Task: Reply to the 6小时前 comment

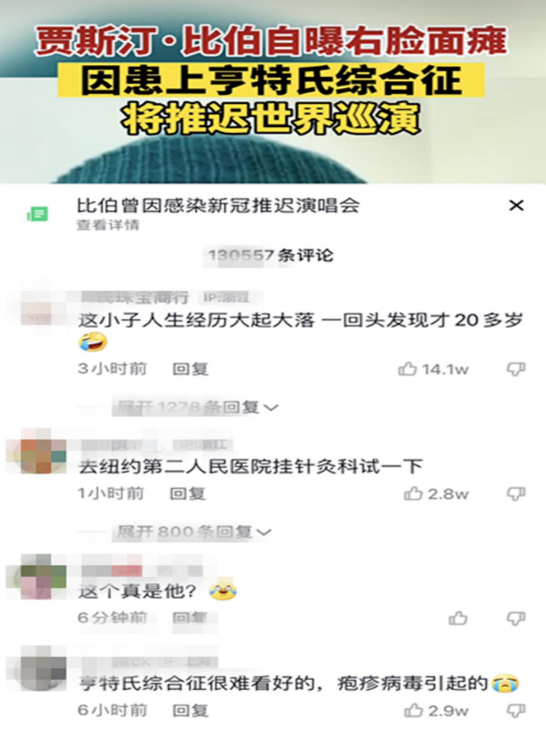Action: coord(190,711)
